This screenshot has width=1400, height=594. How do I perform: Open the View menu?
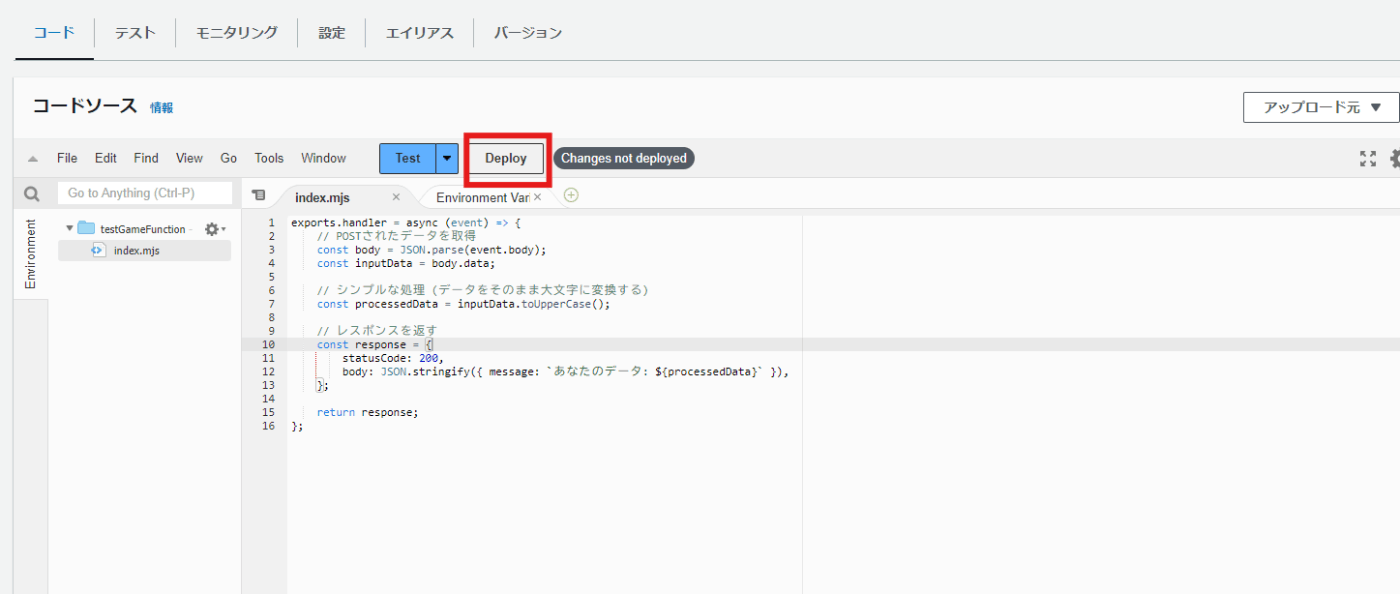[x=189, y=158]
